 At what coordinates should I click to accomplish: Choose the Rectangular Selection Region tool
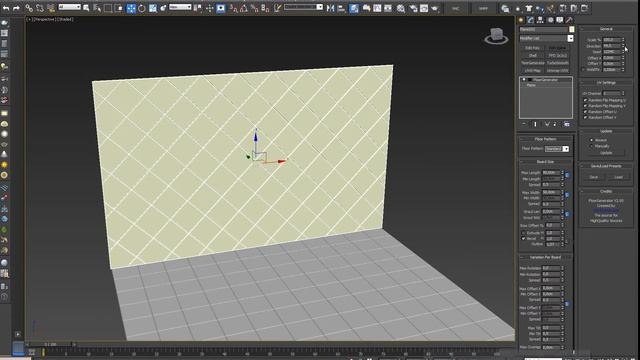tap(108, 8)
